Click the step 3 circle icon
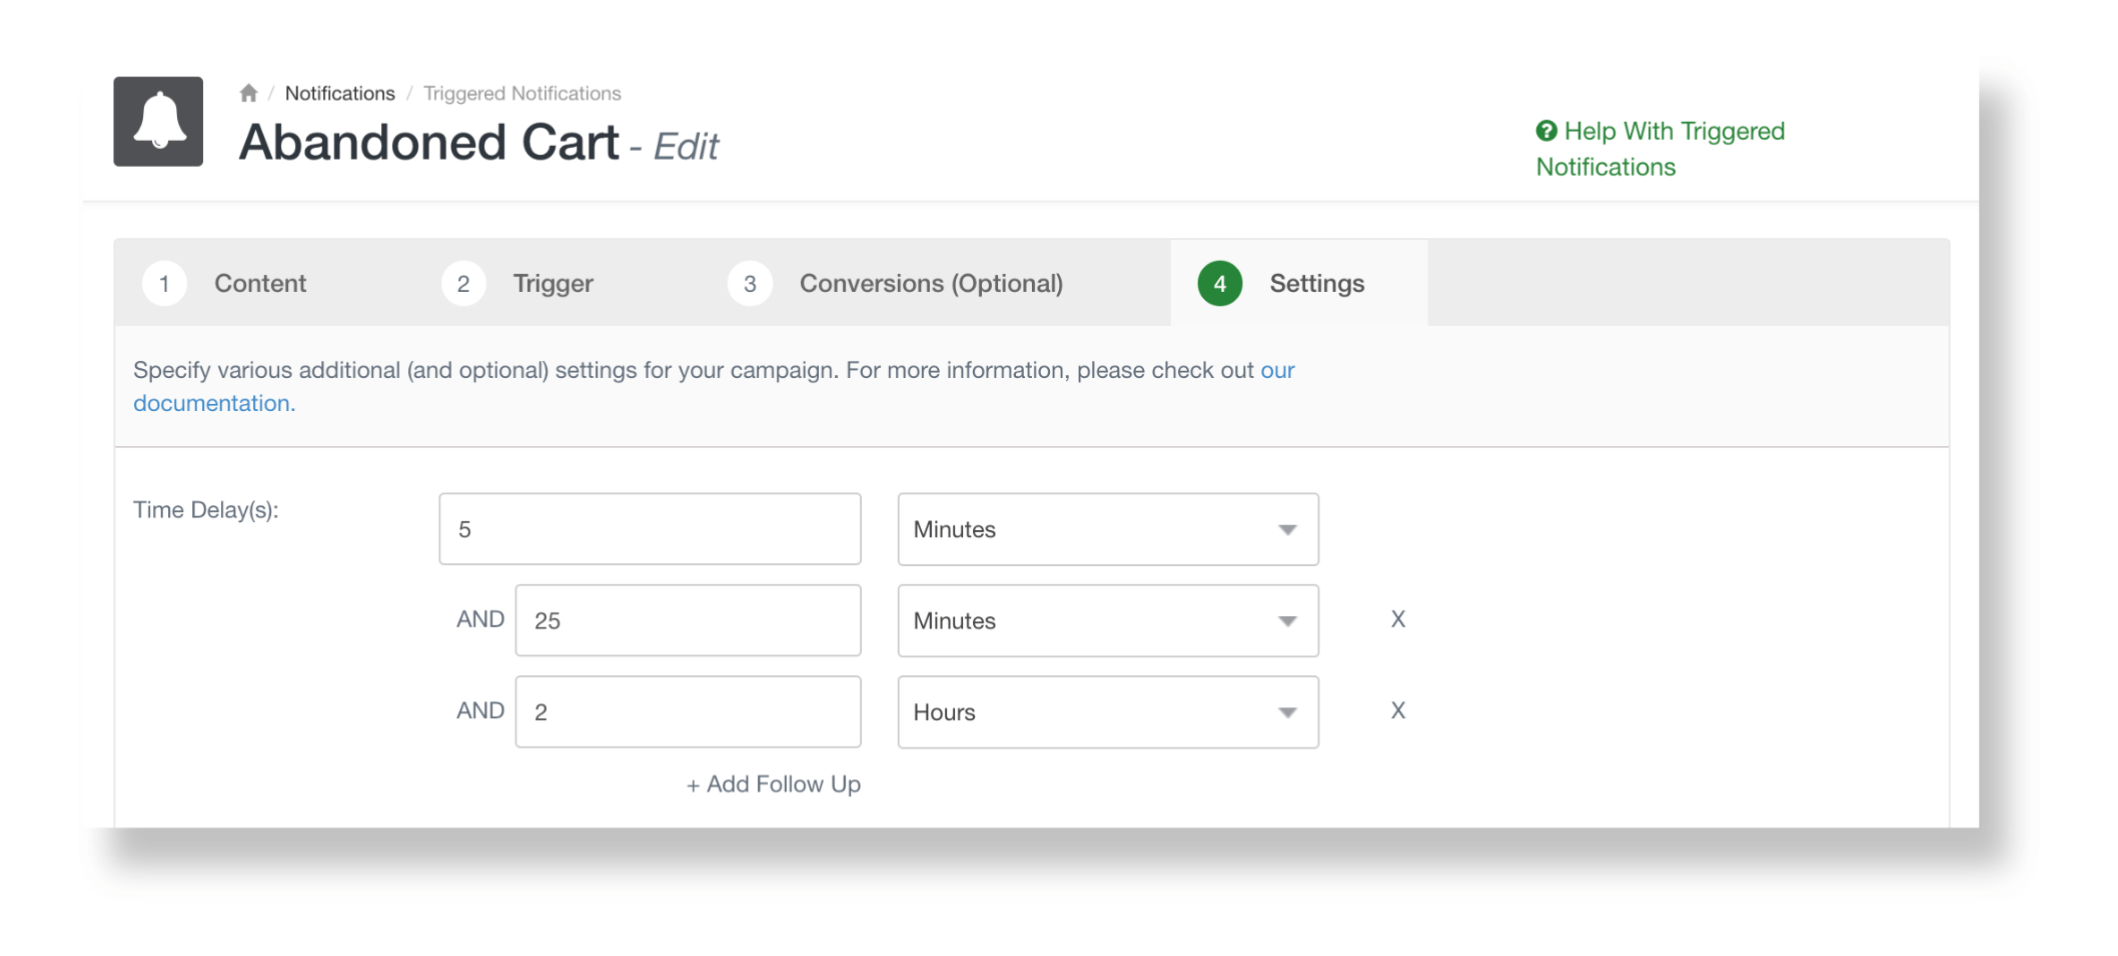Image resolution: width=2118 pixels, height=956 pixels. point(749,284)
